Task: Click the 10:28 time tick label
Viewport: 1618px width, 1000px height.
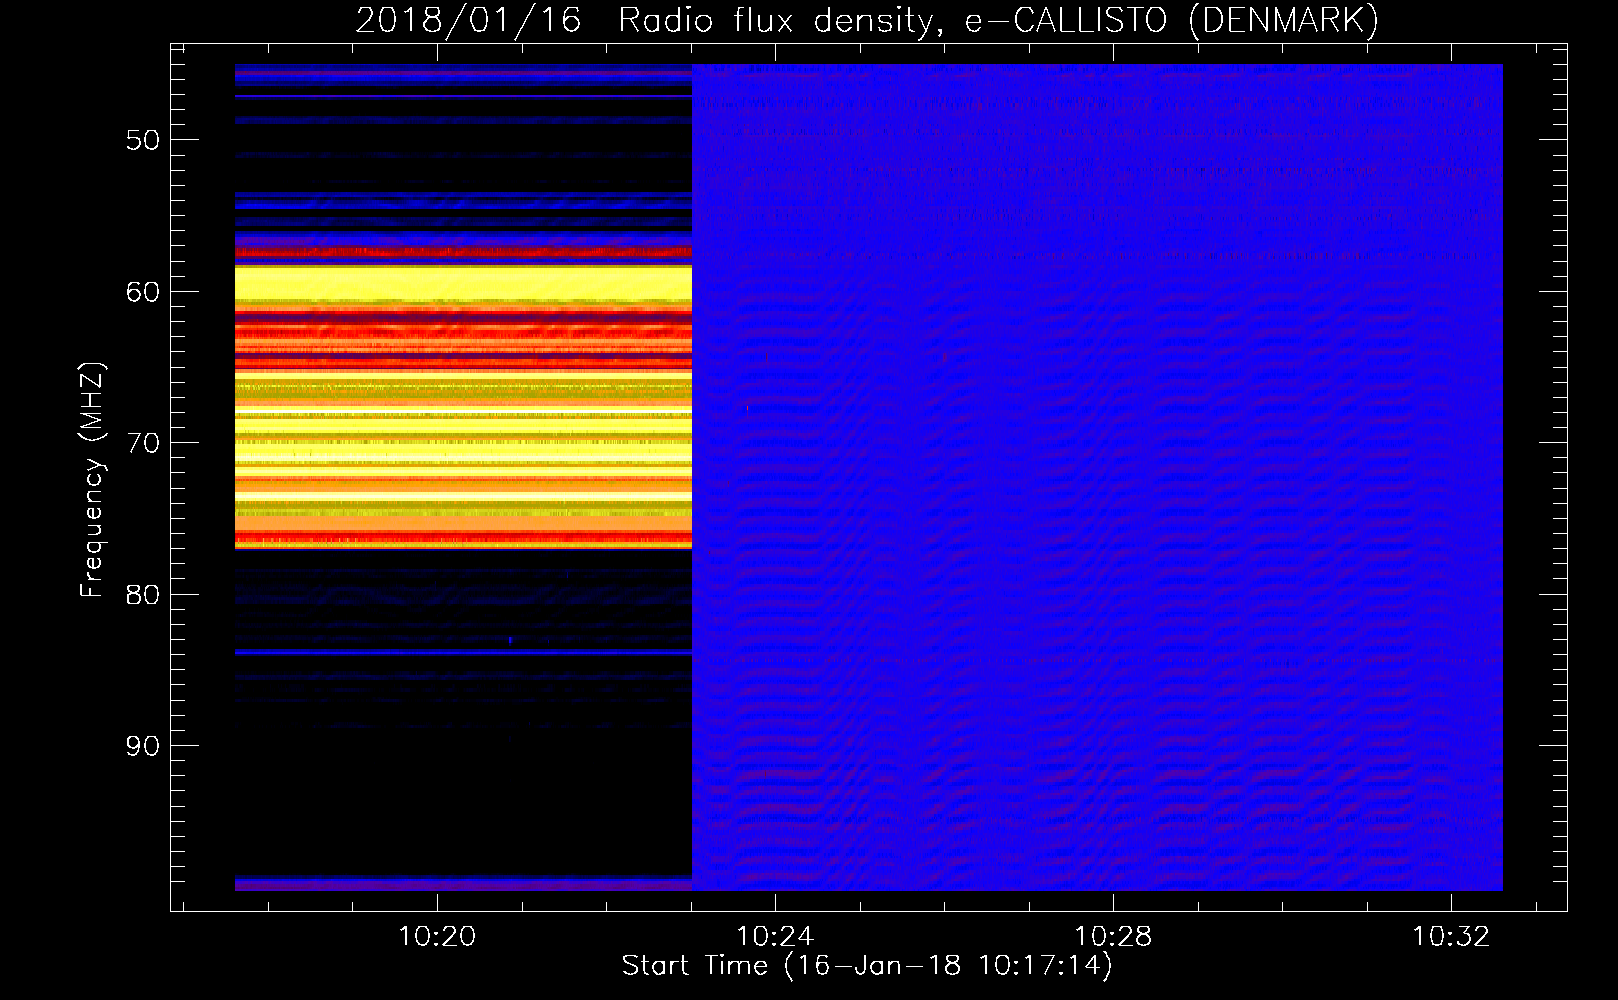Action: click(1113, 937)
